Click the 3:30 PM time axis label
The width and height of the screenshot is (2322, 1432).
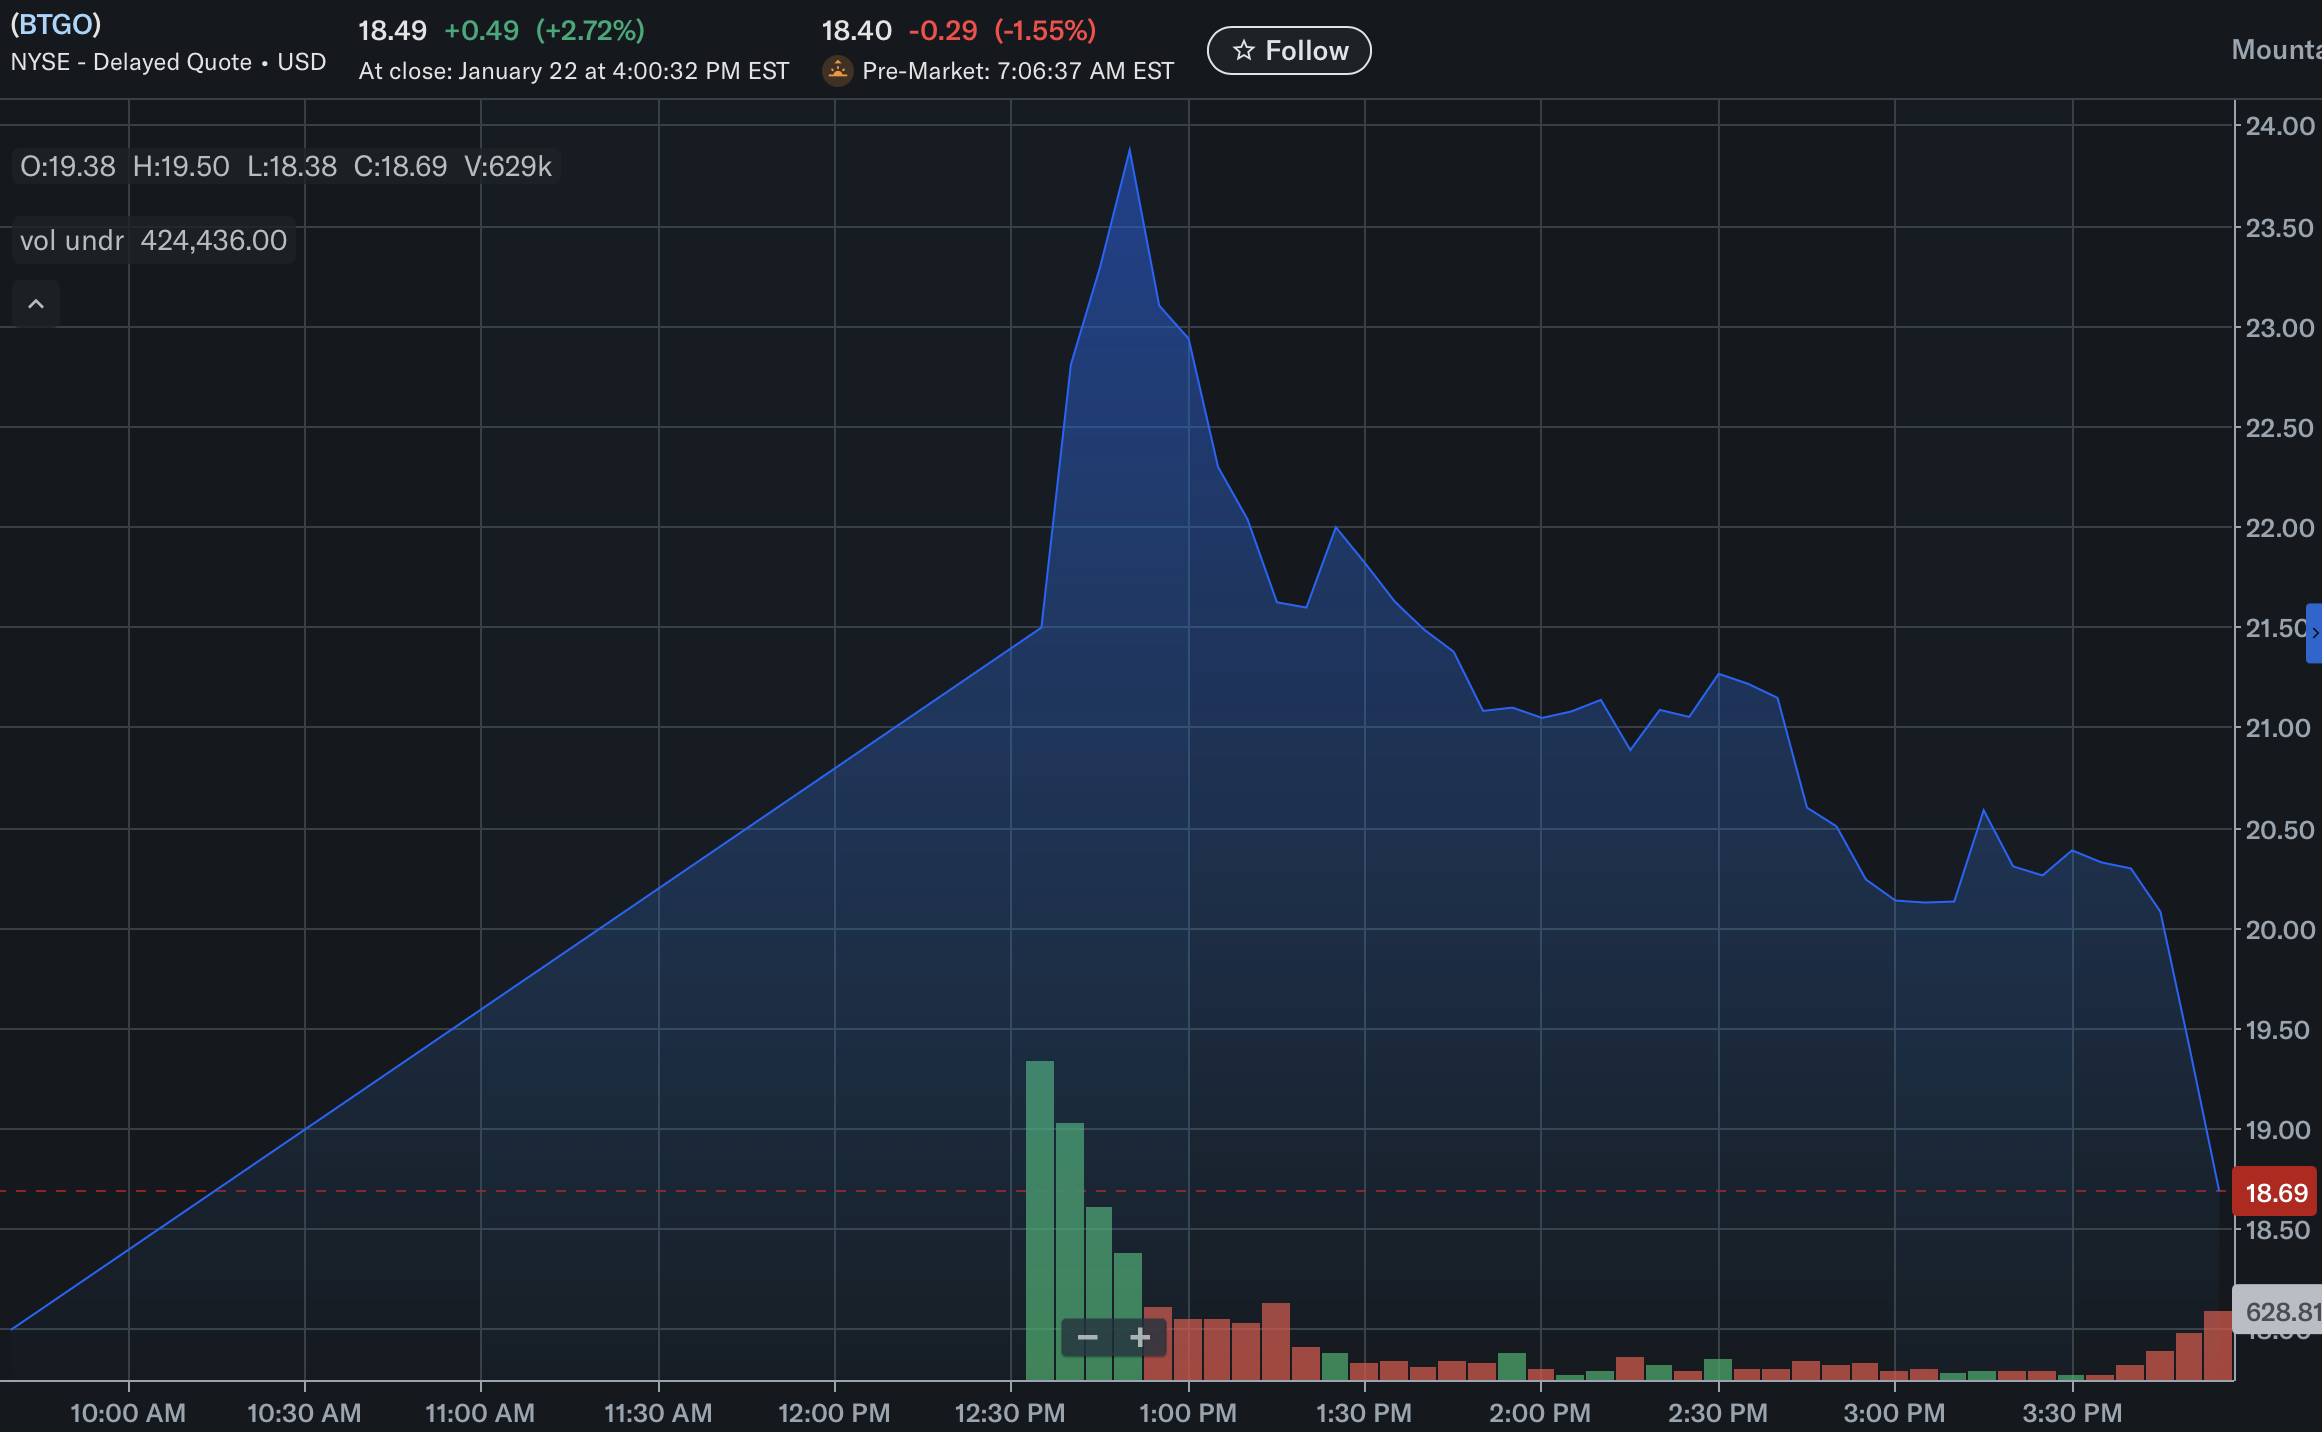click(x=2072, y=1413)
